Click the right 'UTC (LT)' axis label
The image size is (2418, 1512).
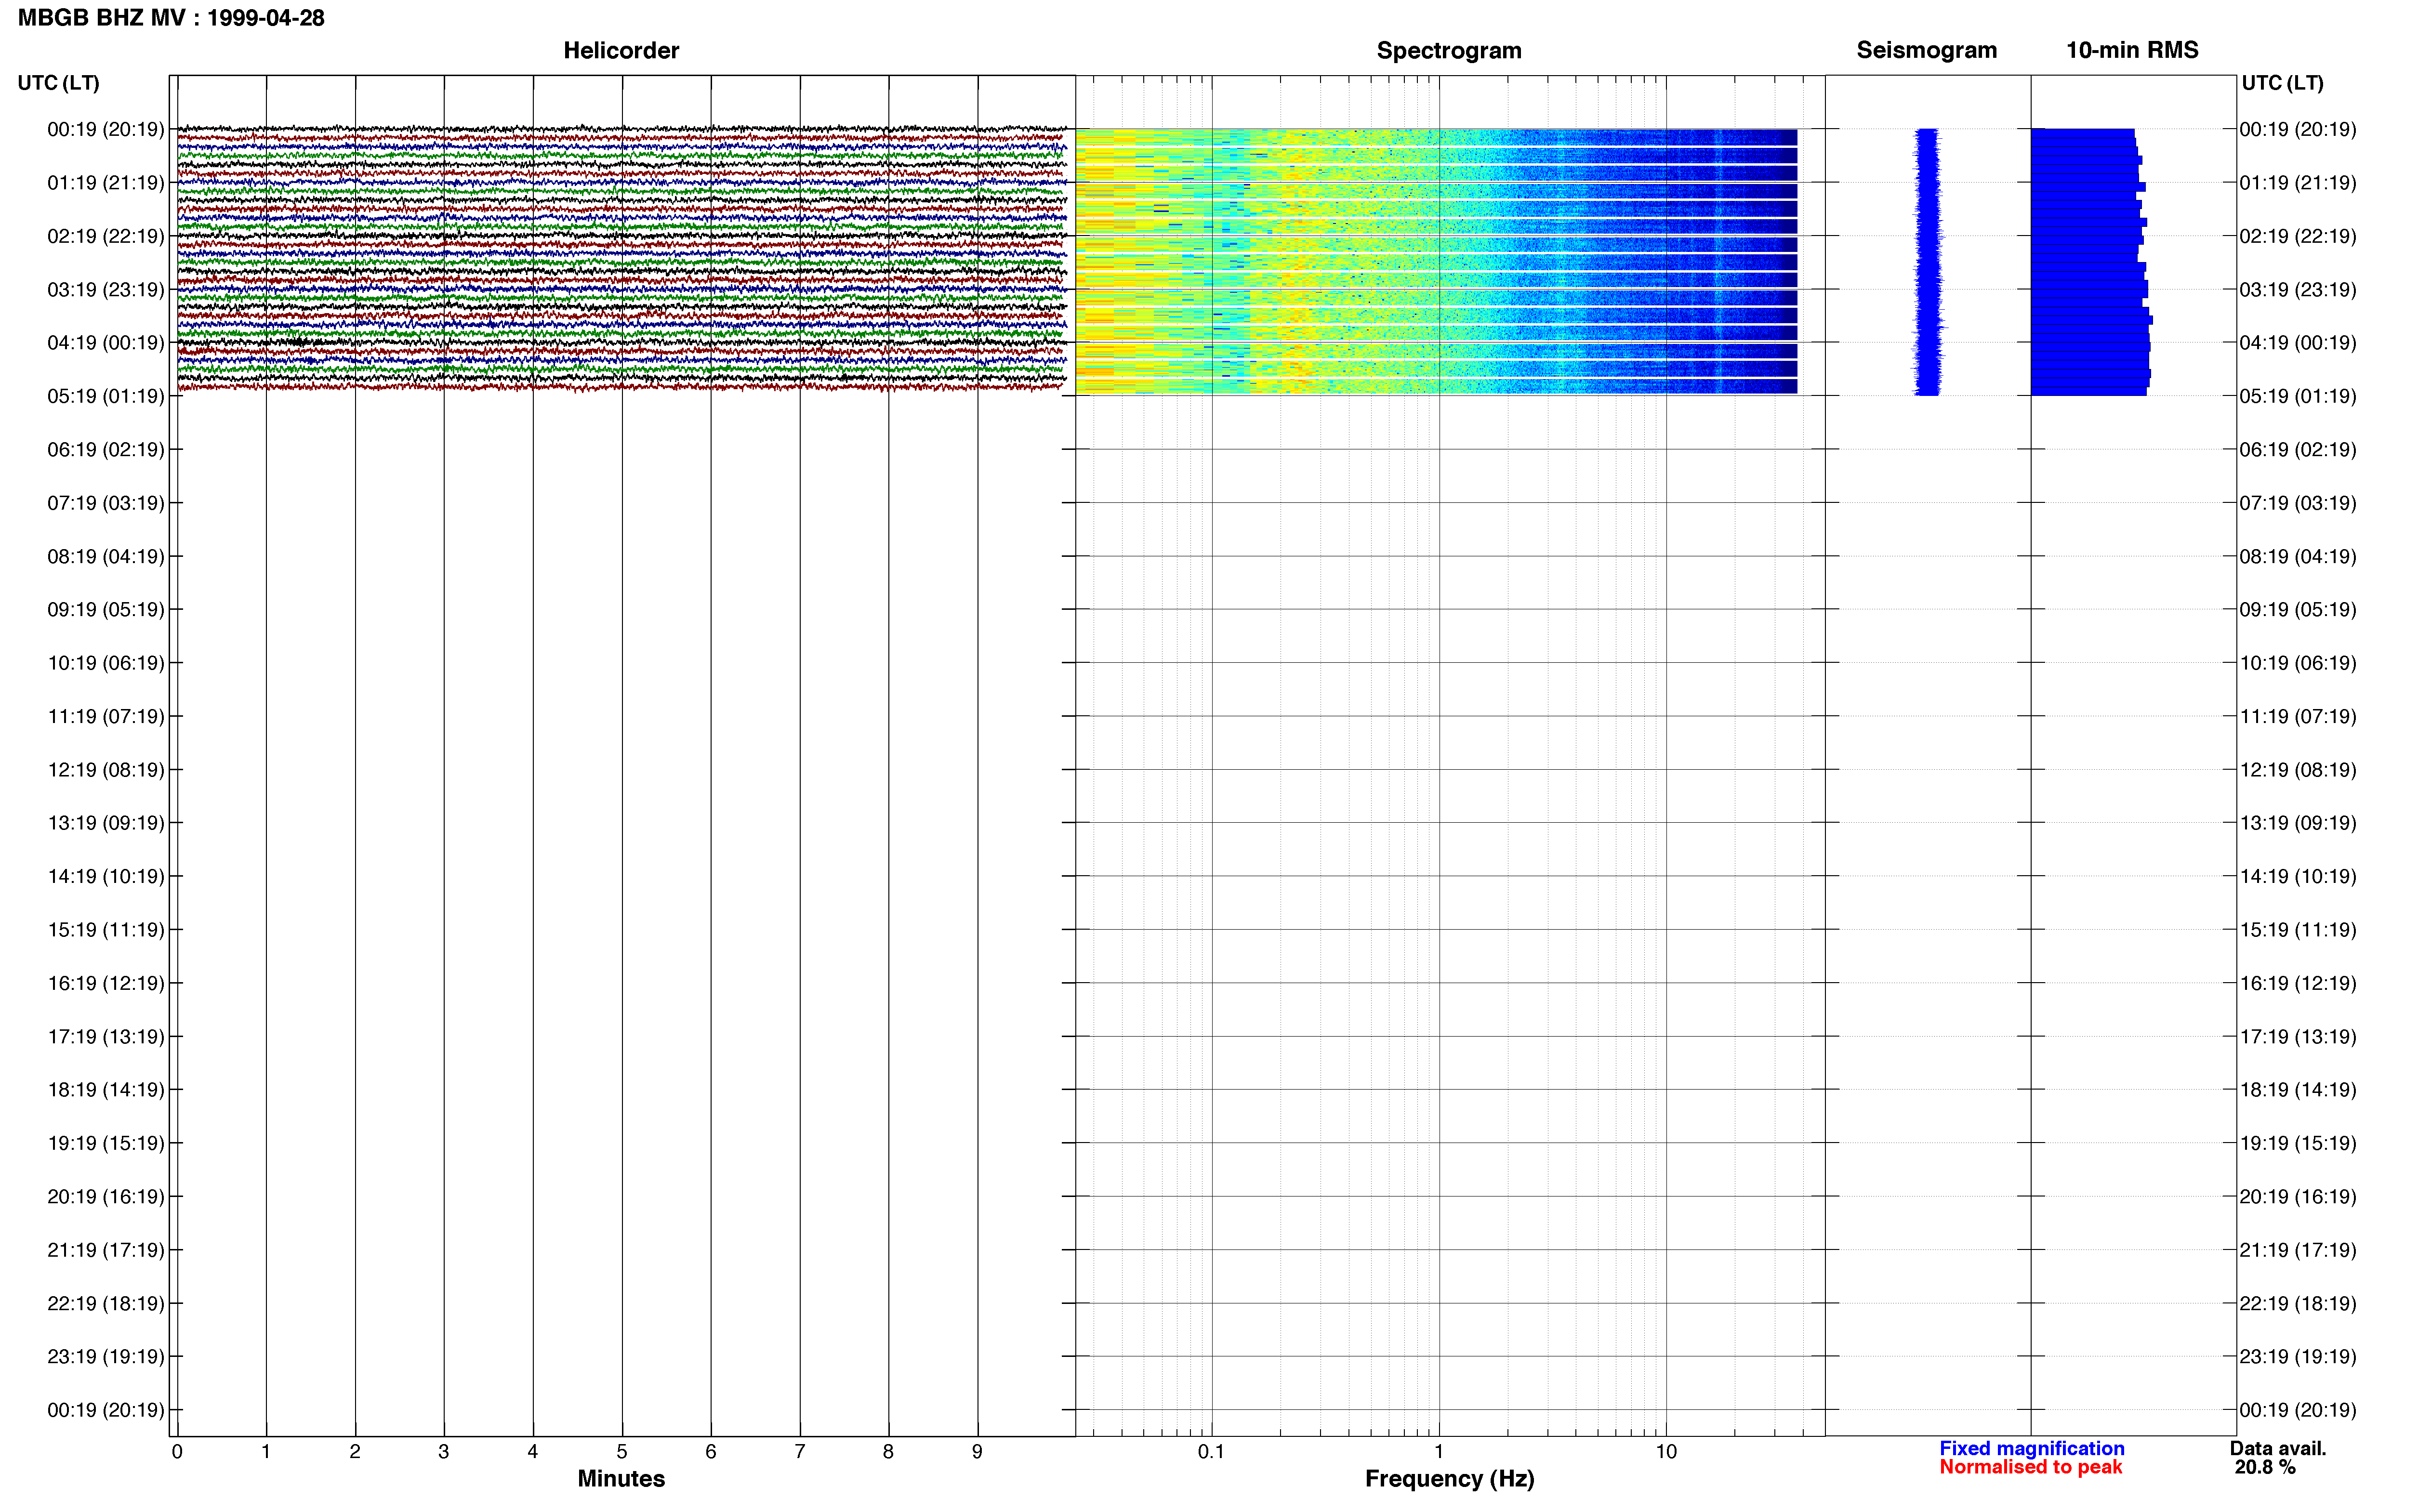2282,83
